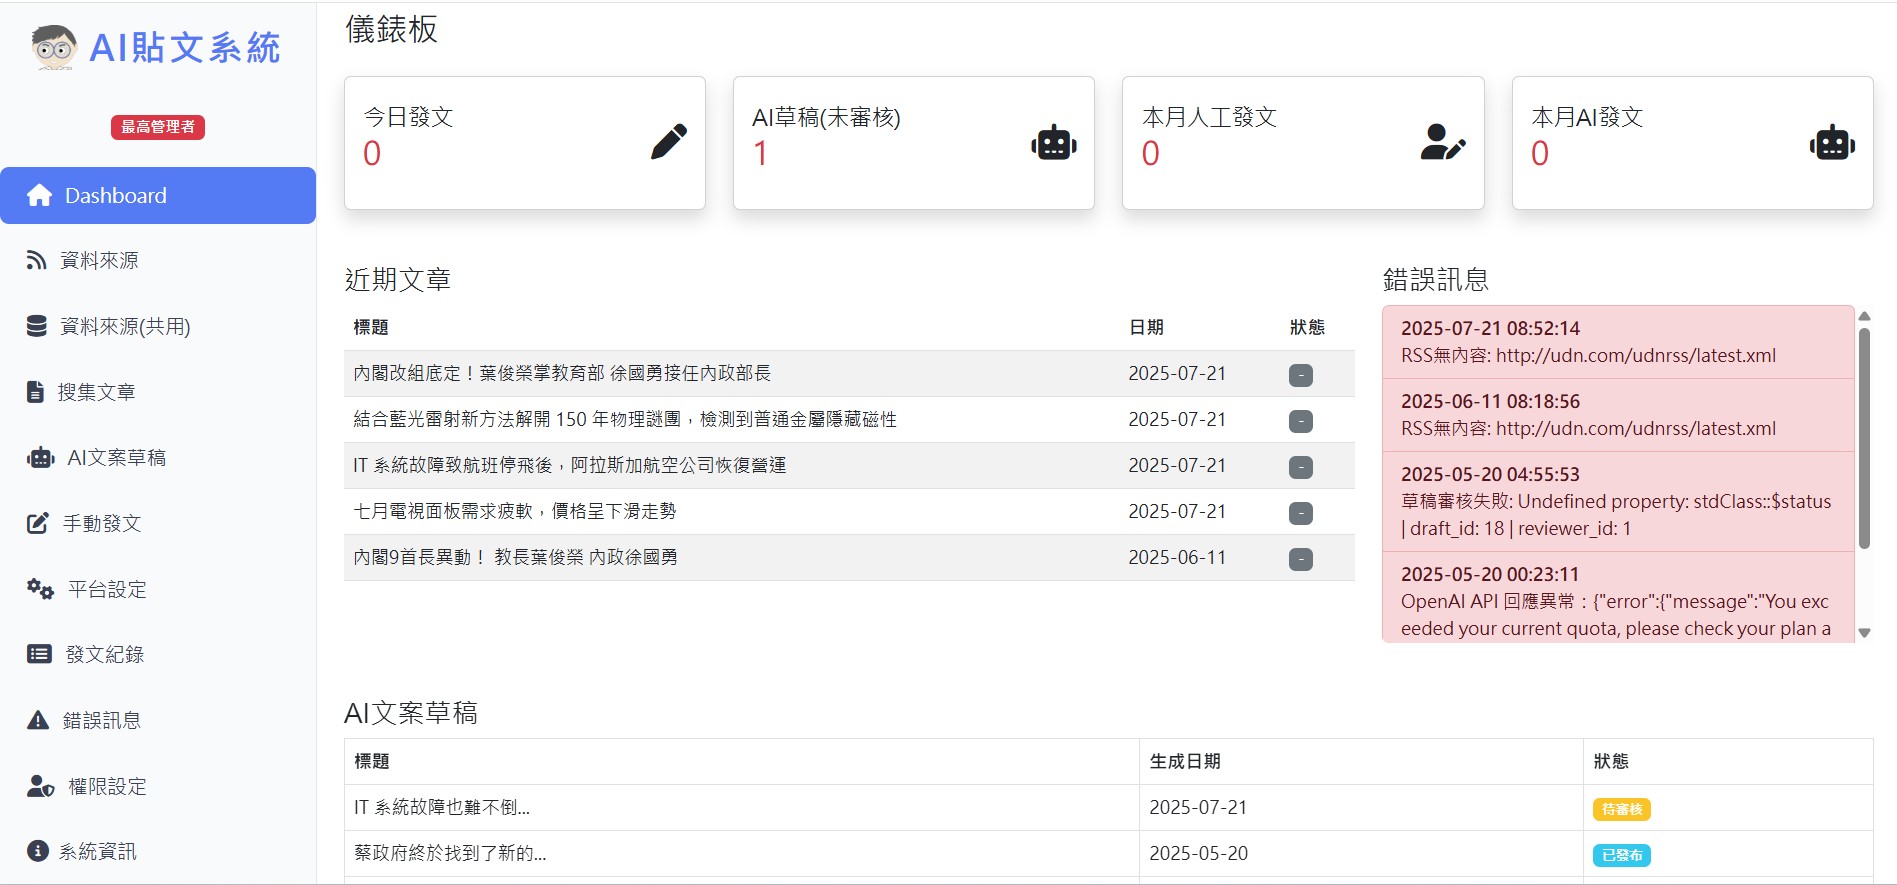Navigate to 搜集文章
This screenshot has width=1897, height=885.
(x=158, y=392)
